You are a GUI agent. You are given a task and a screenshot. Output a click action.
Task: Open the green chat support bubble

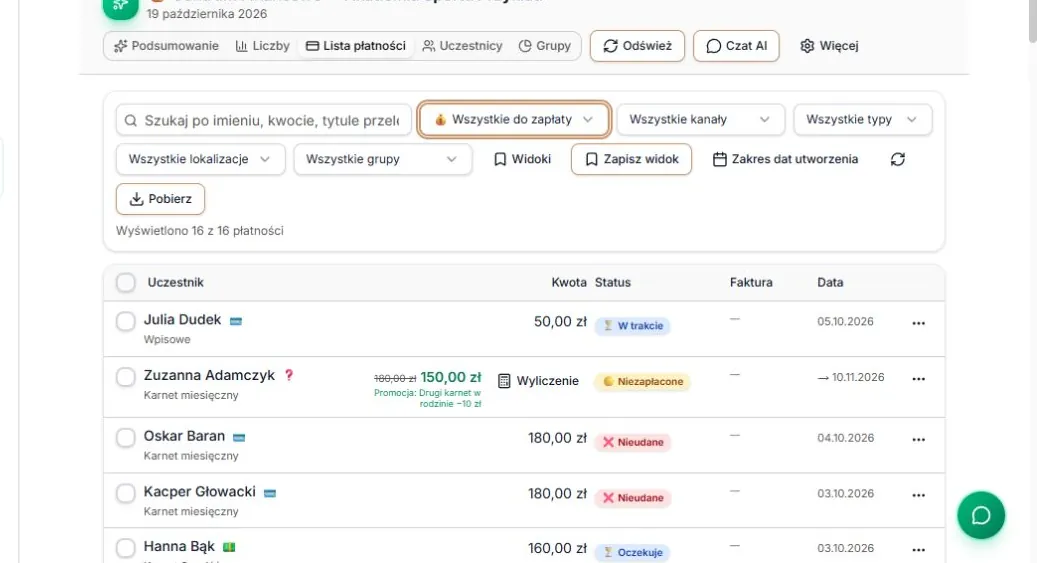(981, 515)
